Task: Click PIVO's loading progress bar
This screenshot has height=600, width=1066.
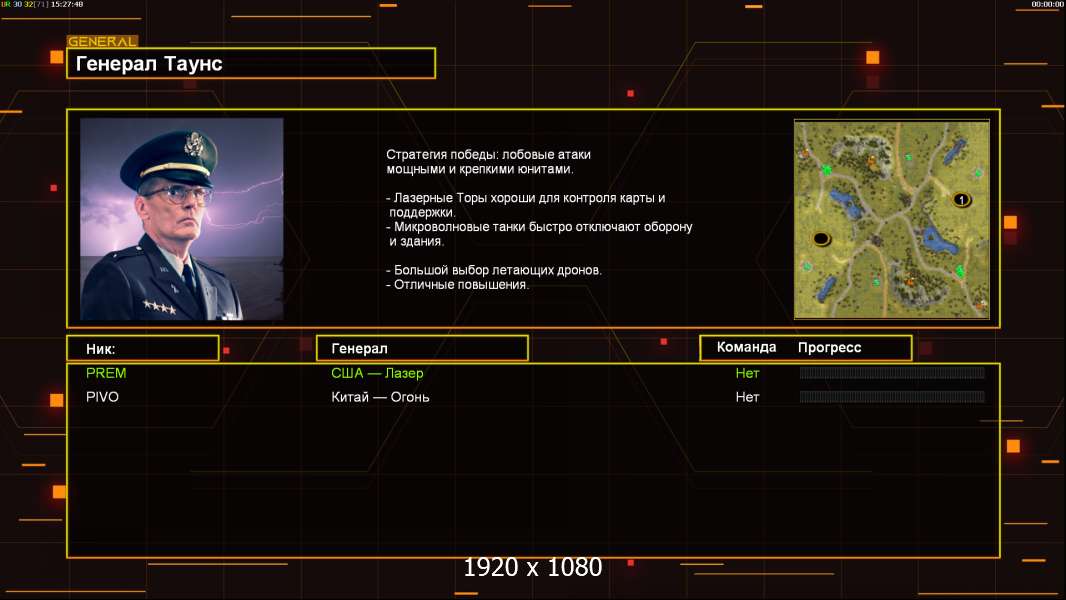Action: (892, 396)
